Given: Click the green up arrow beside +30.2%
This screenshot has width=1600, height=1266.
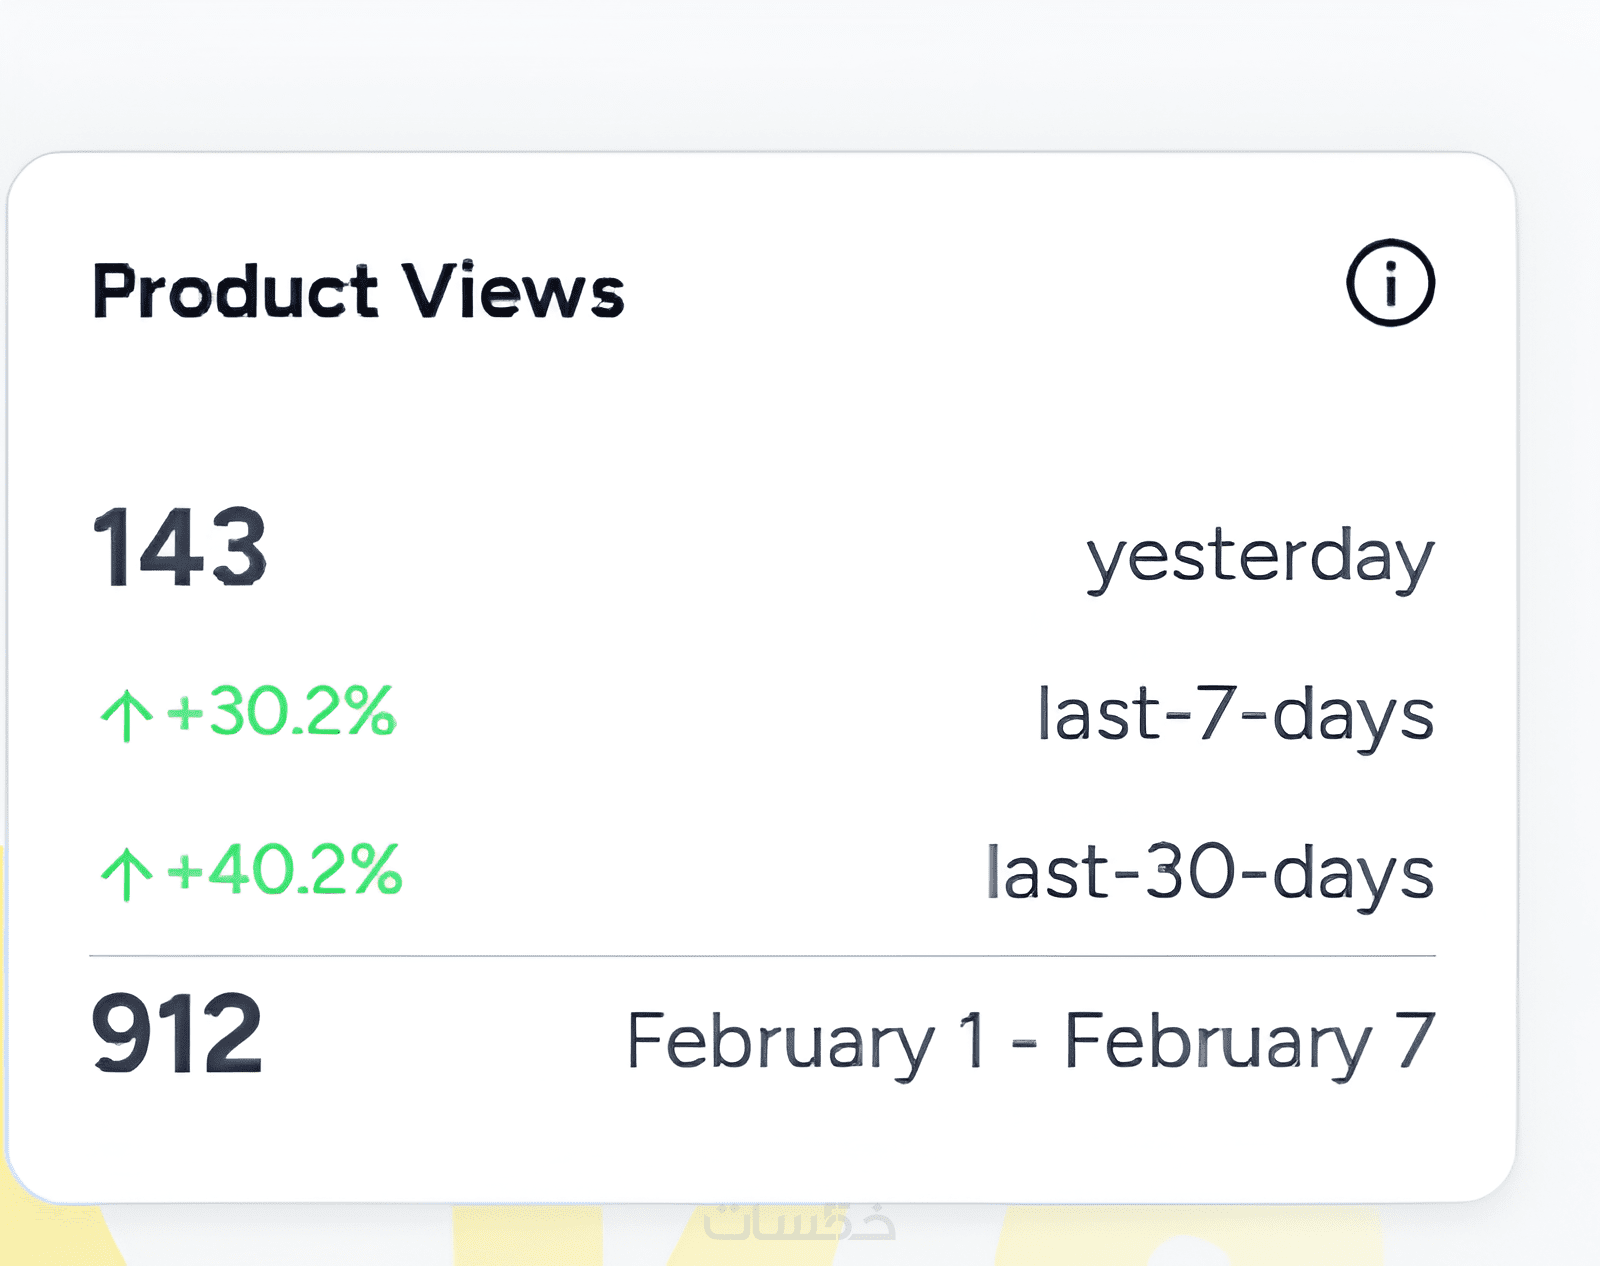Looking at the screenshot, I should coord(126,716).
